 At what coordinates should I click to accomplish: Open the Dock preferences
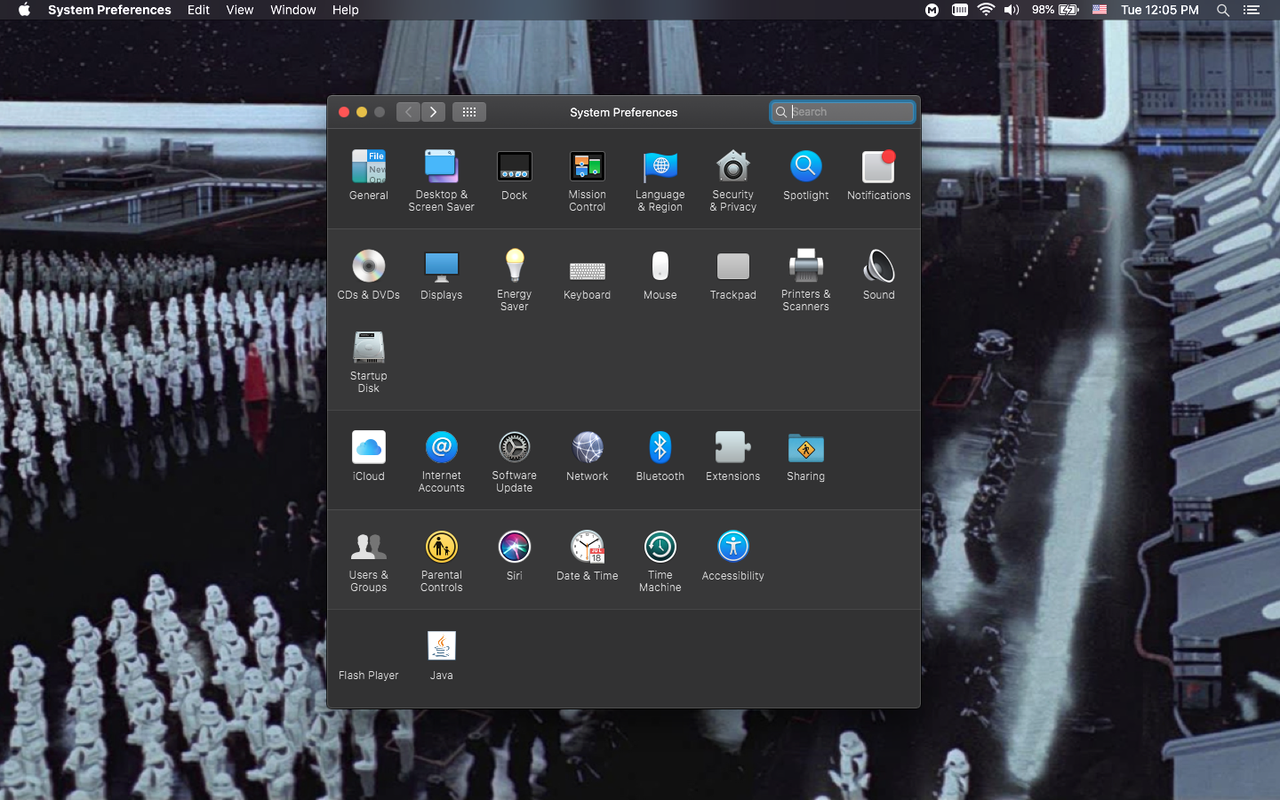[514, 167]
